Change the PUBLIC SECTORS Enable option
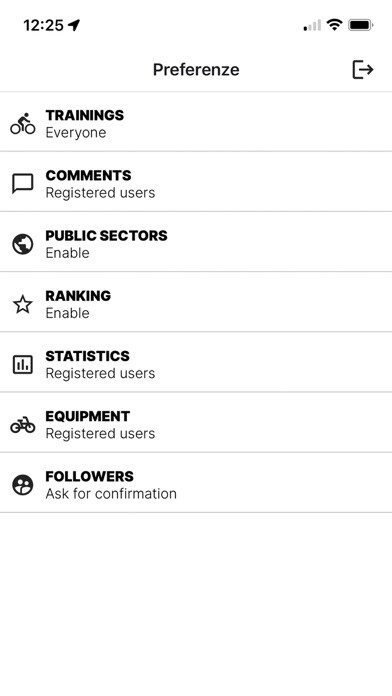392x696 pixels. point(196,242)
